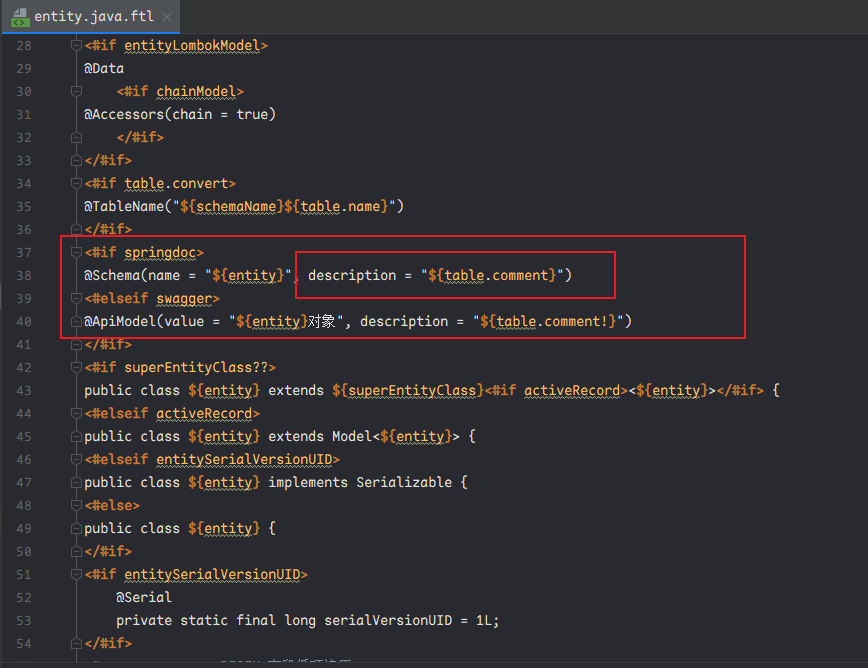Viewport: 868px width, 668px height.
Task: Click the FreeMarker file icon on the tab
Action: click(20, 17)
